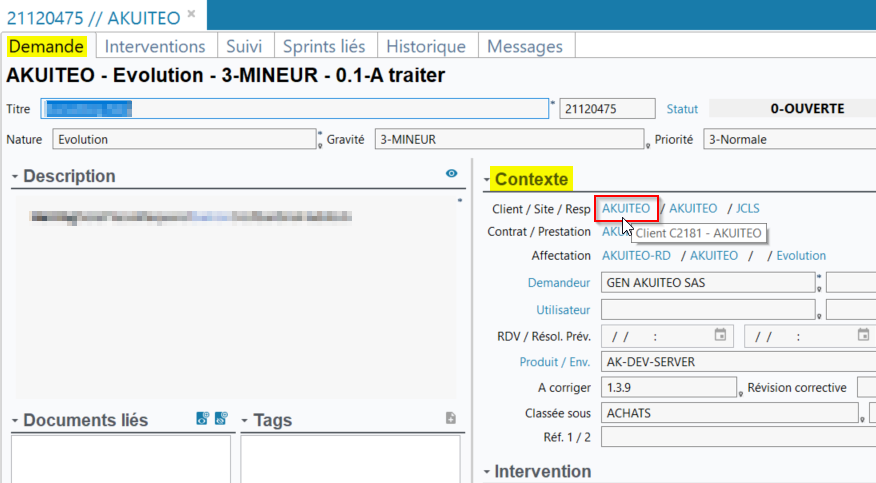Click the AKUITEO link in the Affectation row

point(713,256)
